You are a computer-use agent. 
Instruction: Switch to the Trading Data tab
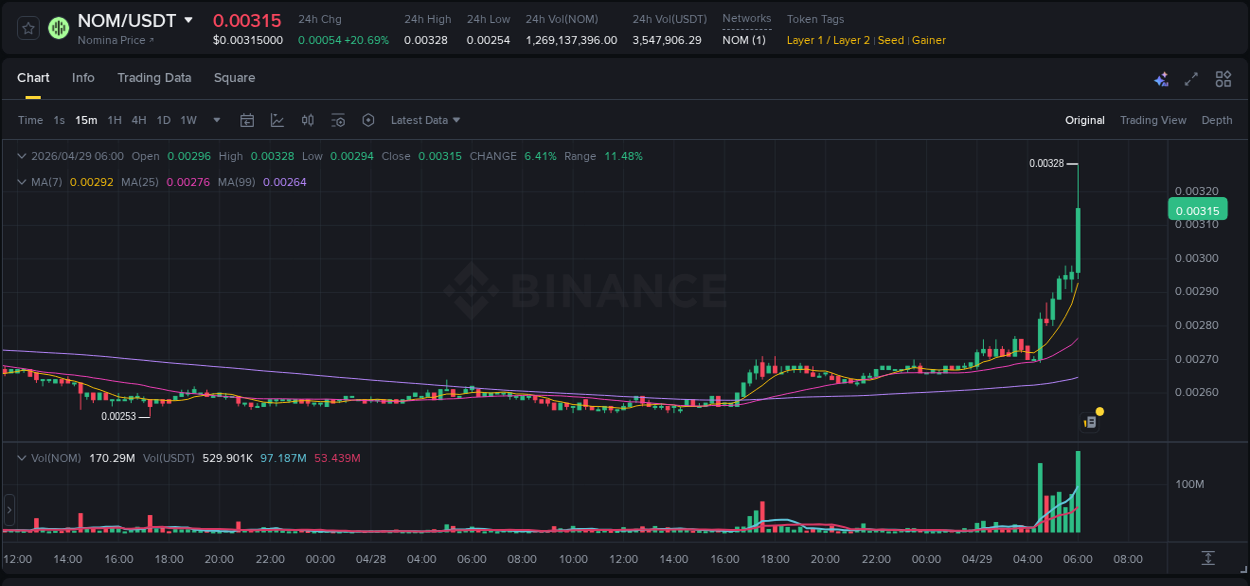pos(154,77)
